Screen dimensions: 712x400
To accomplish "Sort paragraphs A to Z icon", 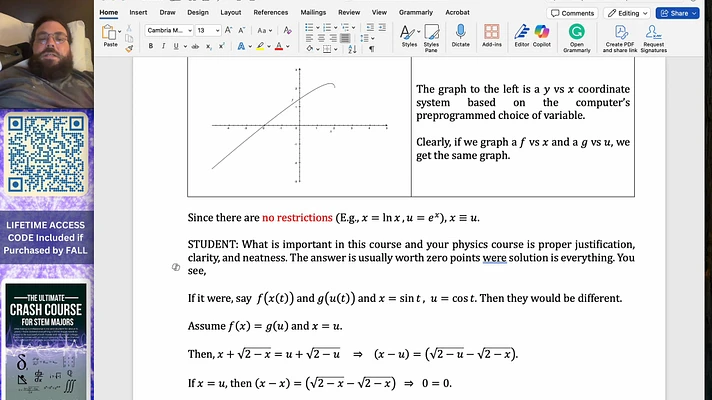I will point(352,49).
